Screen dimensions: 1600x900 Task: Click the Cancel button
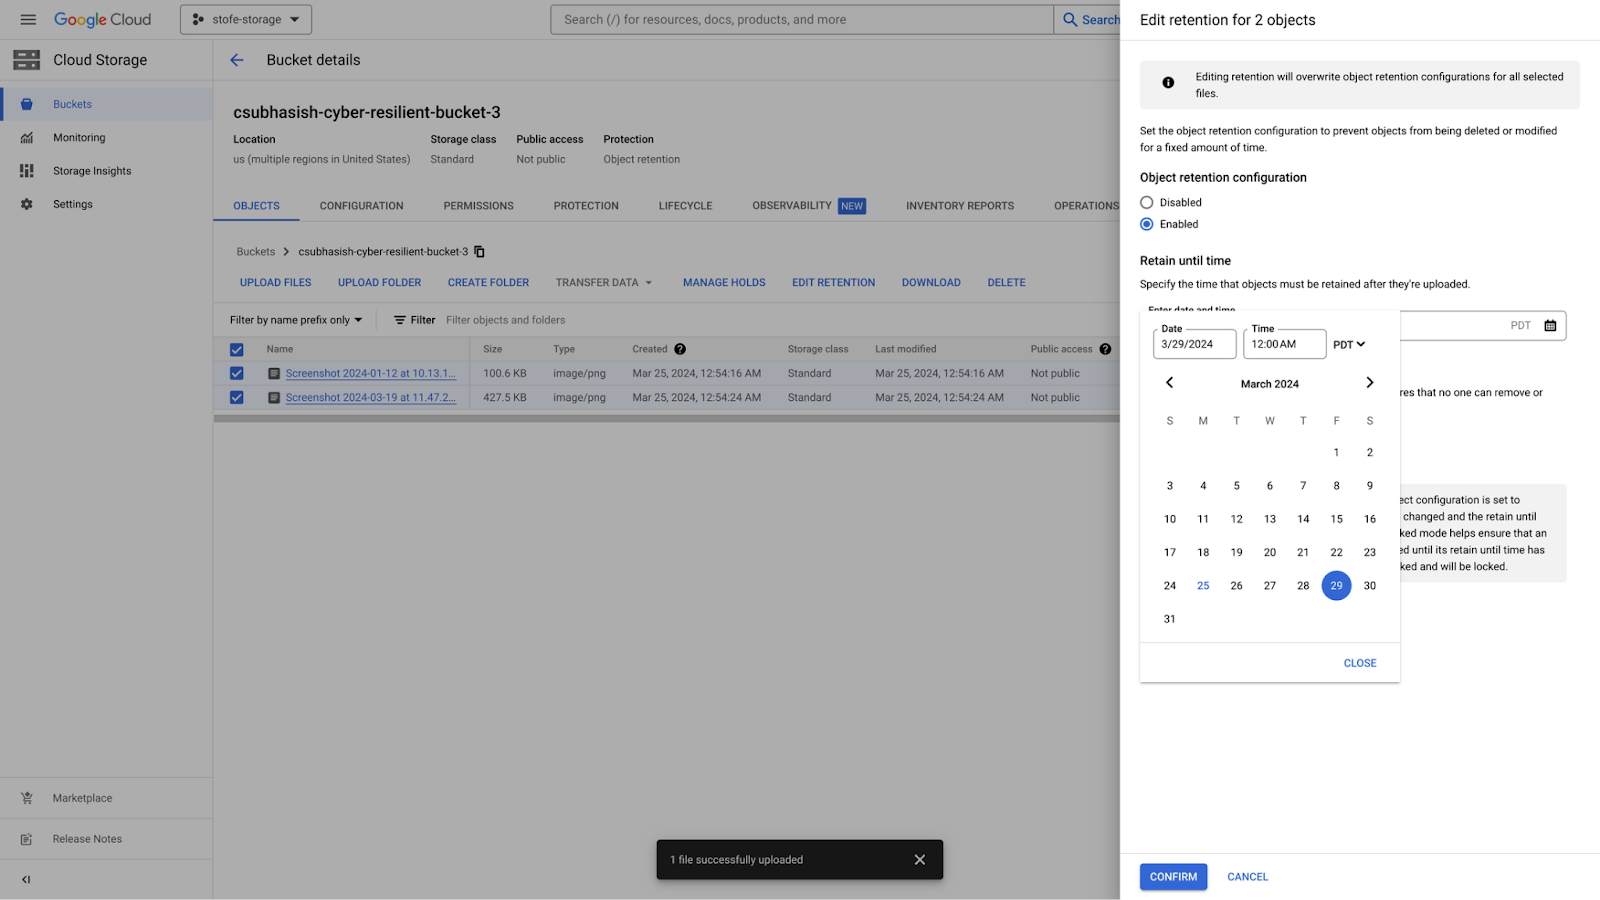tap(1248, 877)
